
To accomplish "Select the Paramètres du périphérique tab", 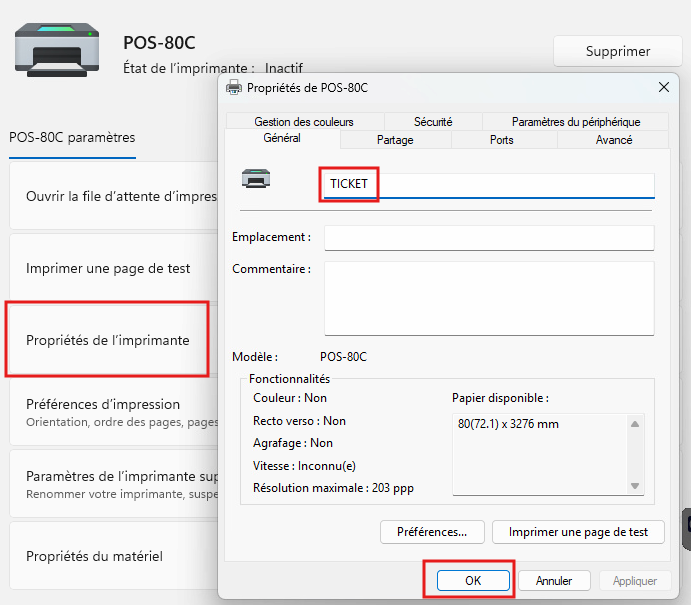I will point(575,122).
